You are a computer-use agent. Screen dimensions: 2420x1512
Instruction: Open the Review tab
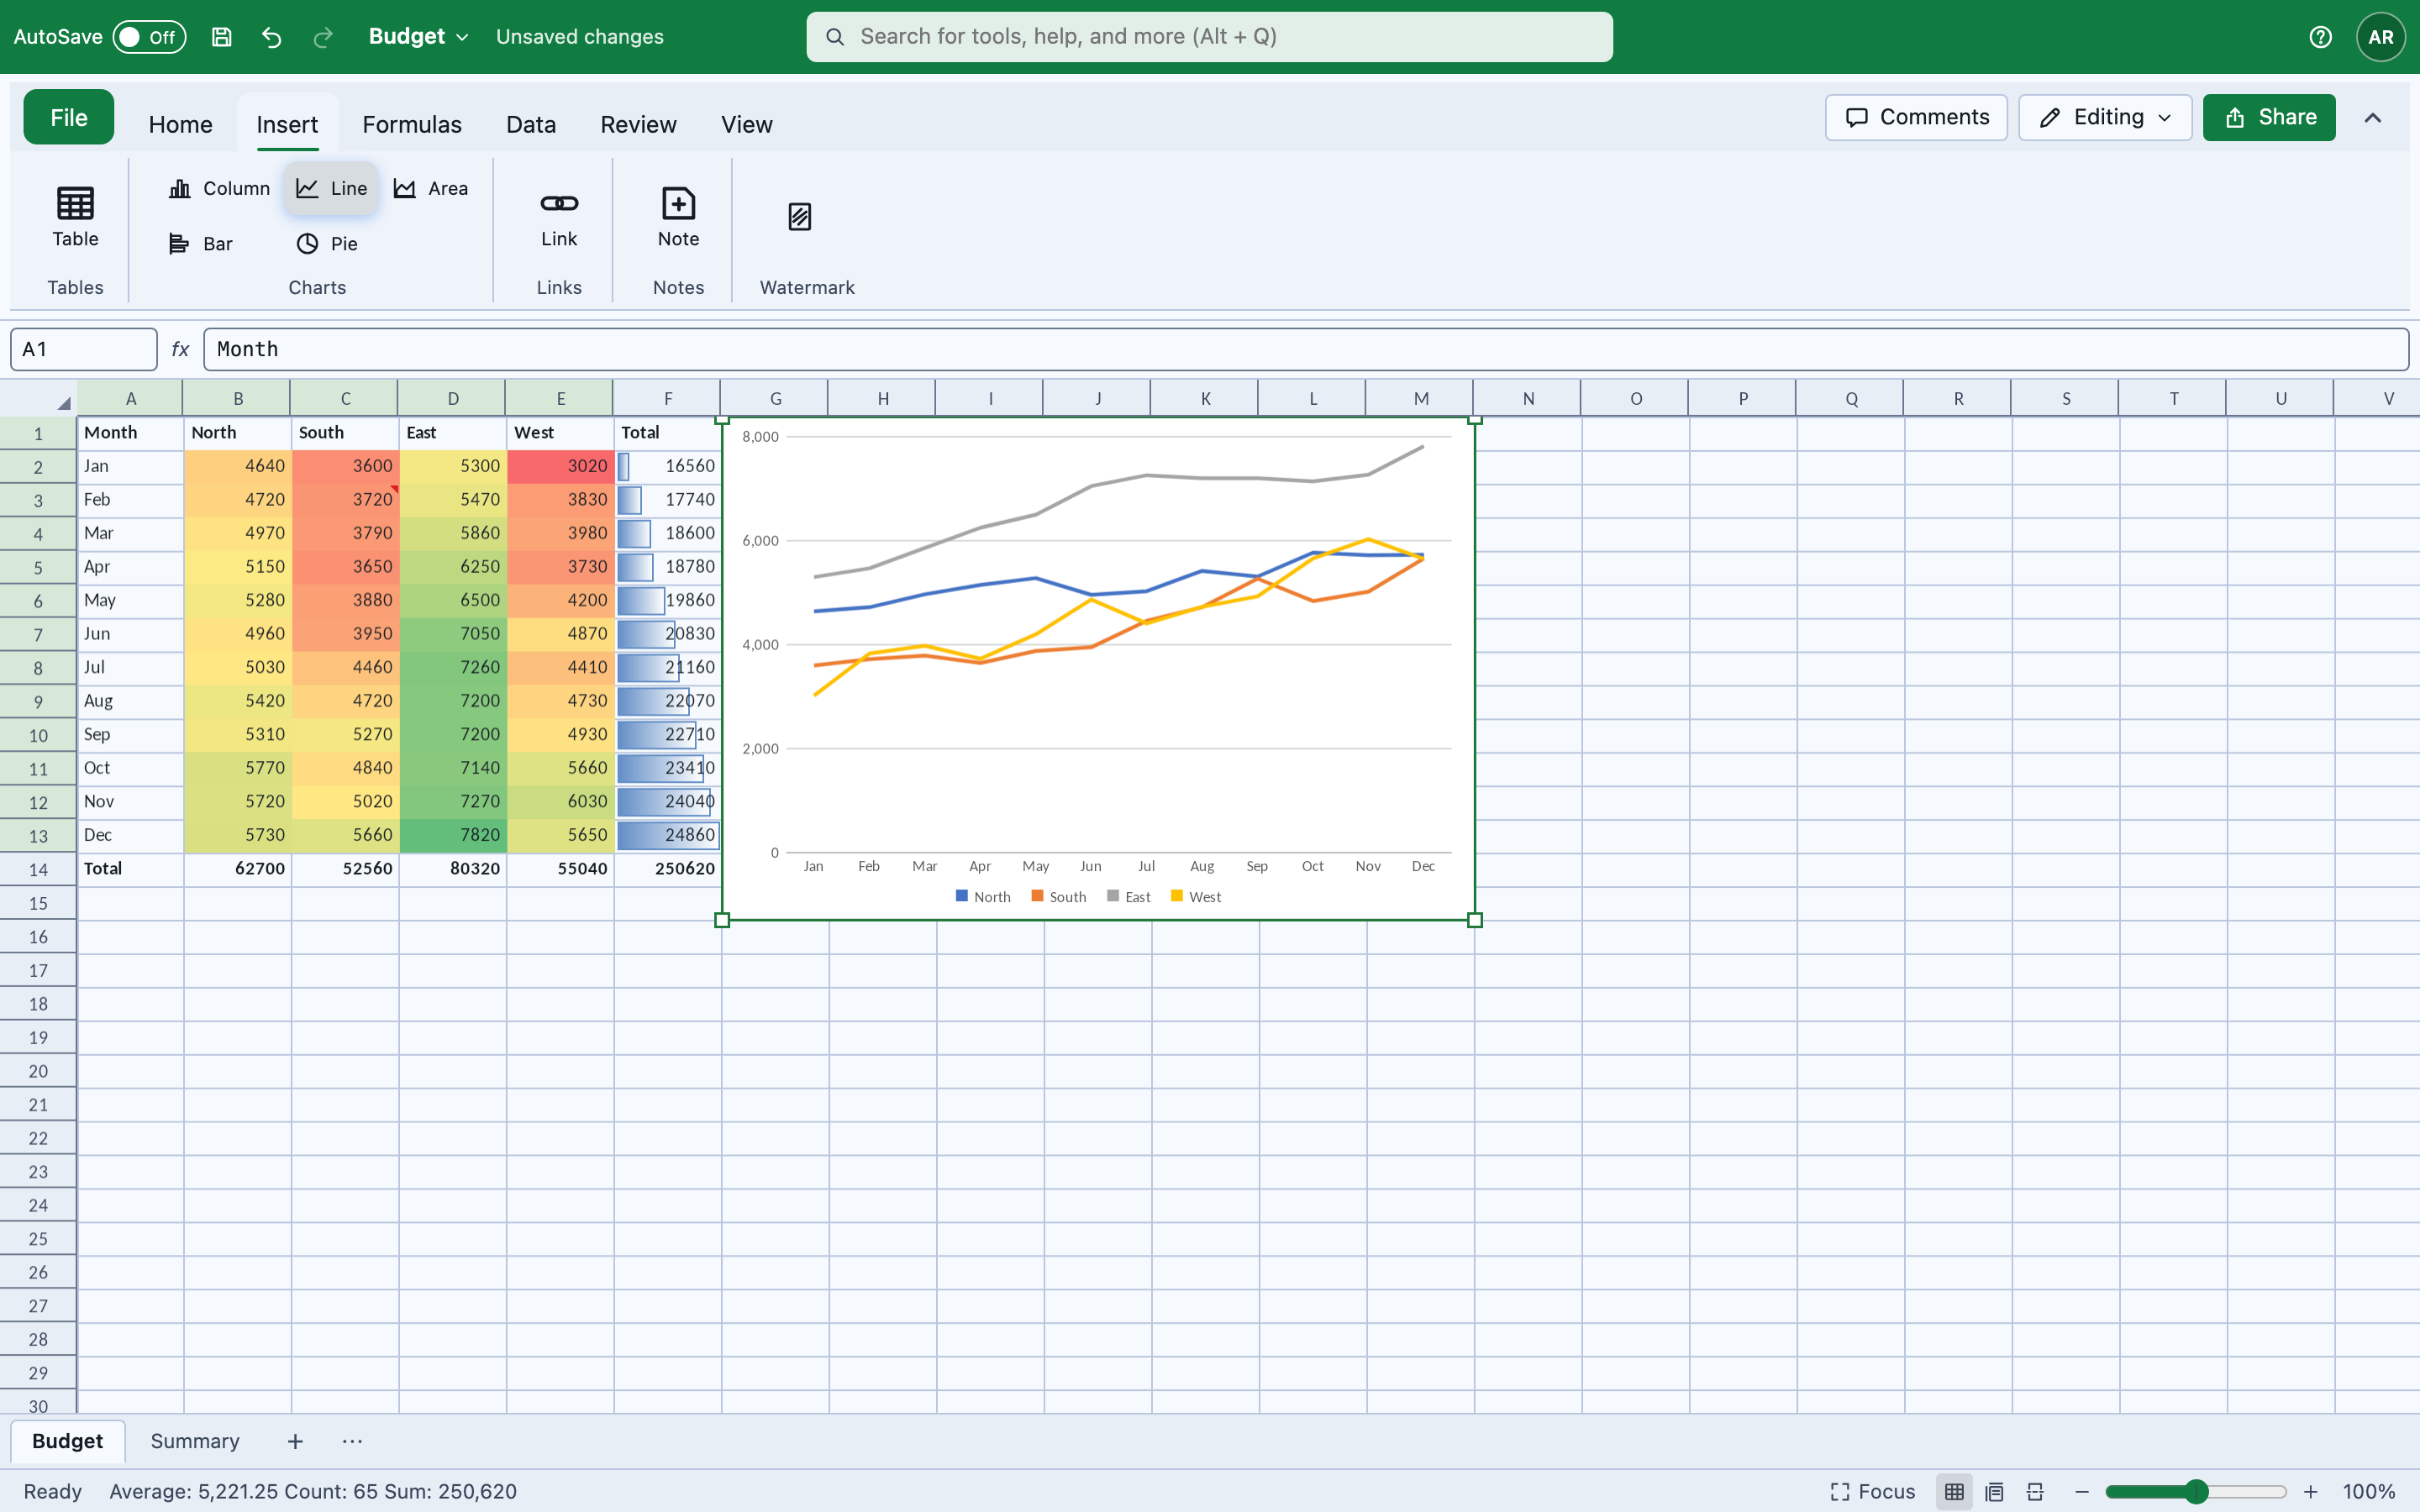click(x=638, y=124)
